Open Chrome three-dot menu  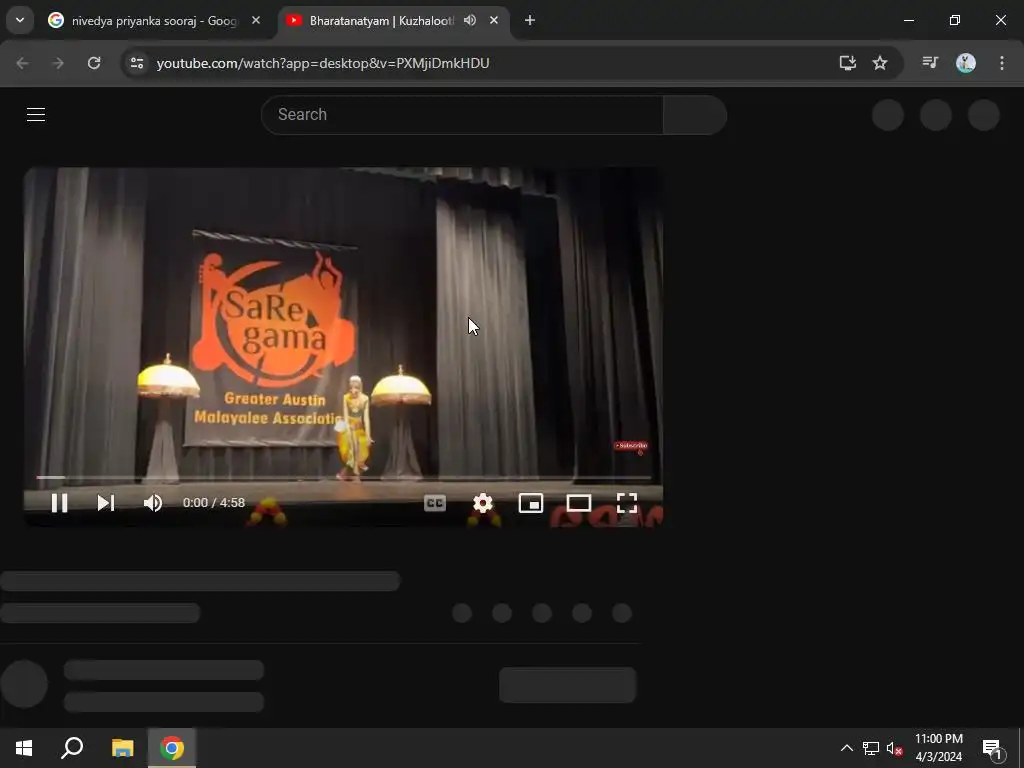click(x=1002, y=63)
